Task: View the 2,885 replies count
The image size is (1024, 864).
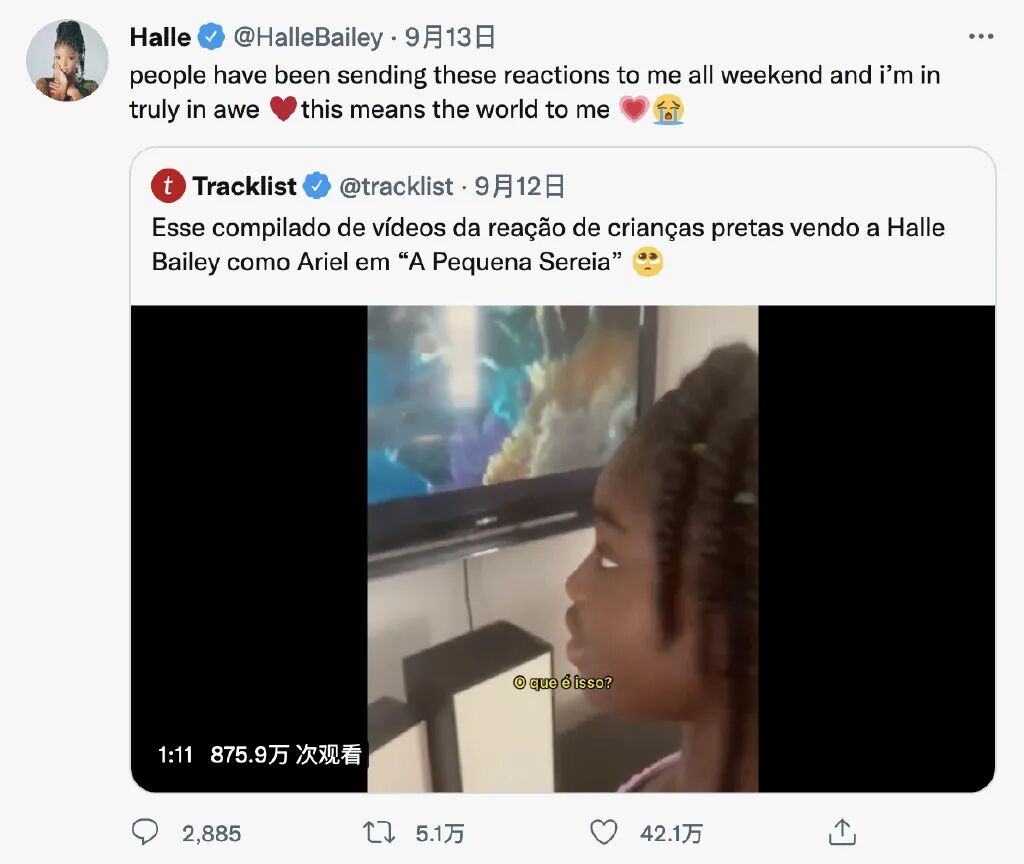Action: pyautogui.click(x=212, y=833)
